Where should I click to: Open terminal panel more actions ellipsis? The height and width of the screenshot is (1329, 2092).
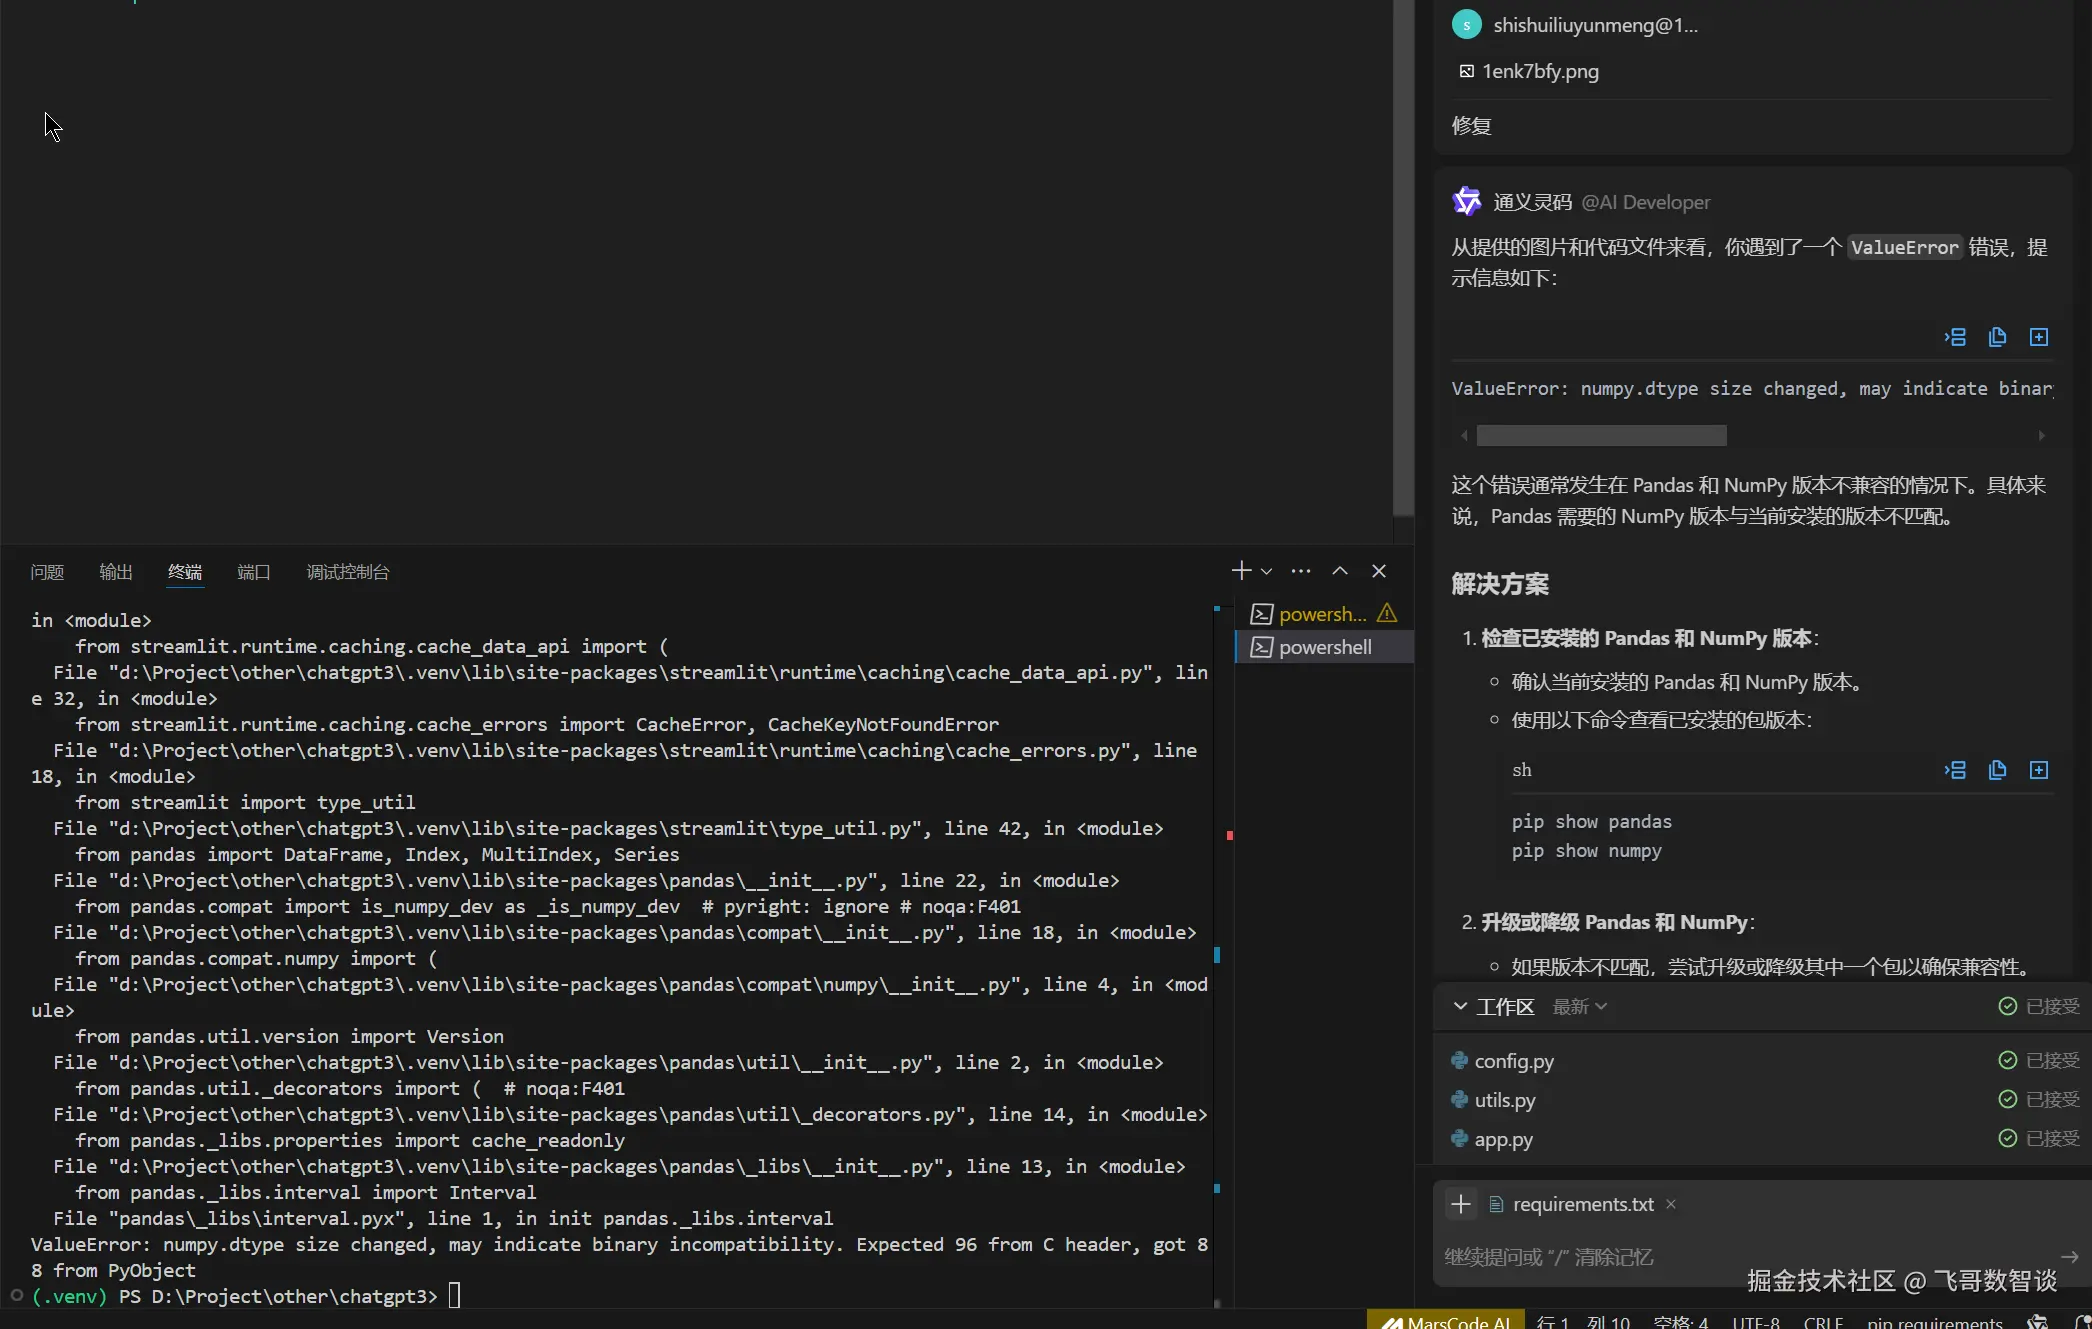coord(1301,571)
